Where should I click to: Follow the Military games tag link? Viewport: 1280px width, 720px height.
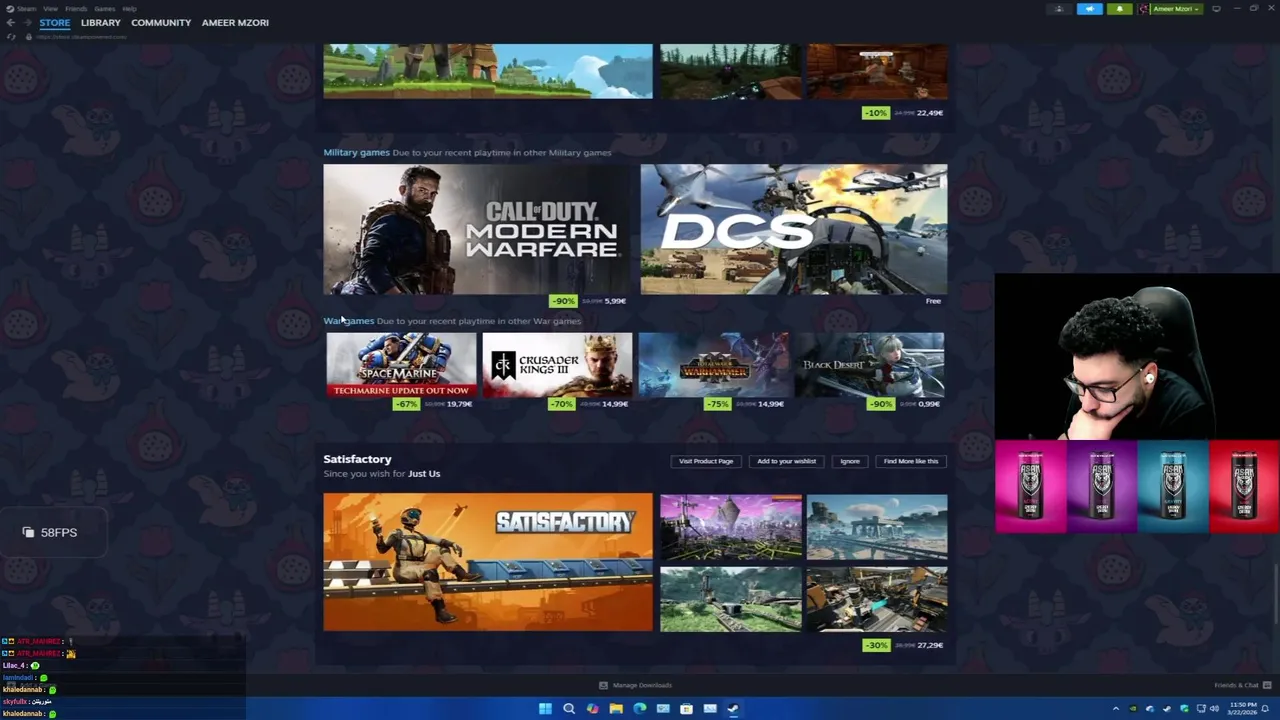356,152
